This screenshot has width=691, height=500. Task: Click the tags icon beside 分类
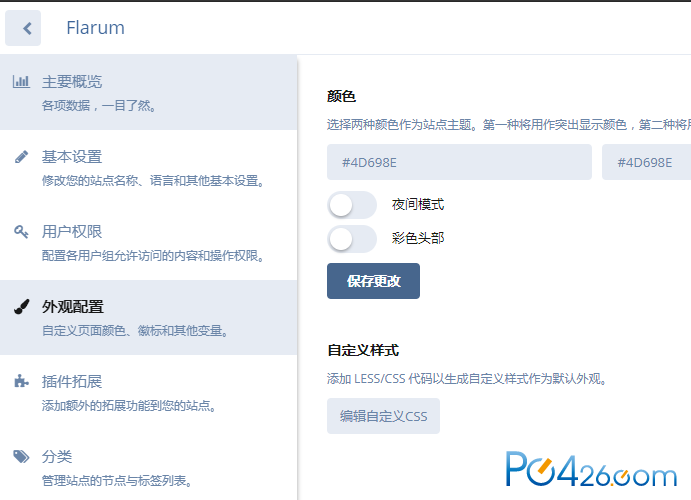point(21,456)
